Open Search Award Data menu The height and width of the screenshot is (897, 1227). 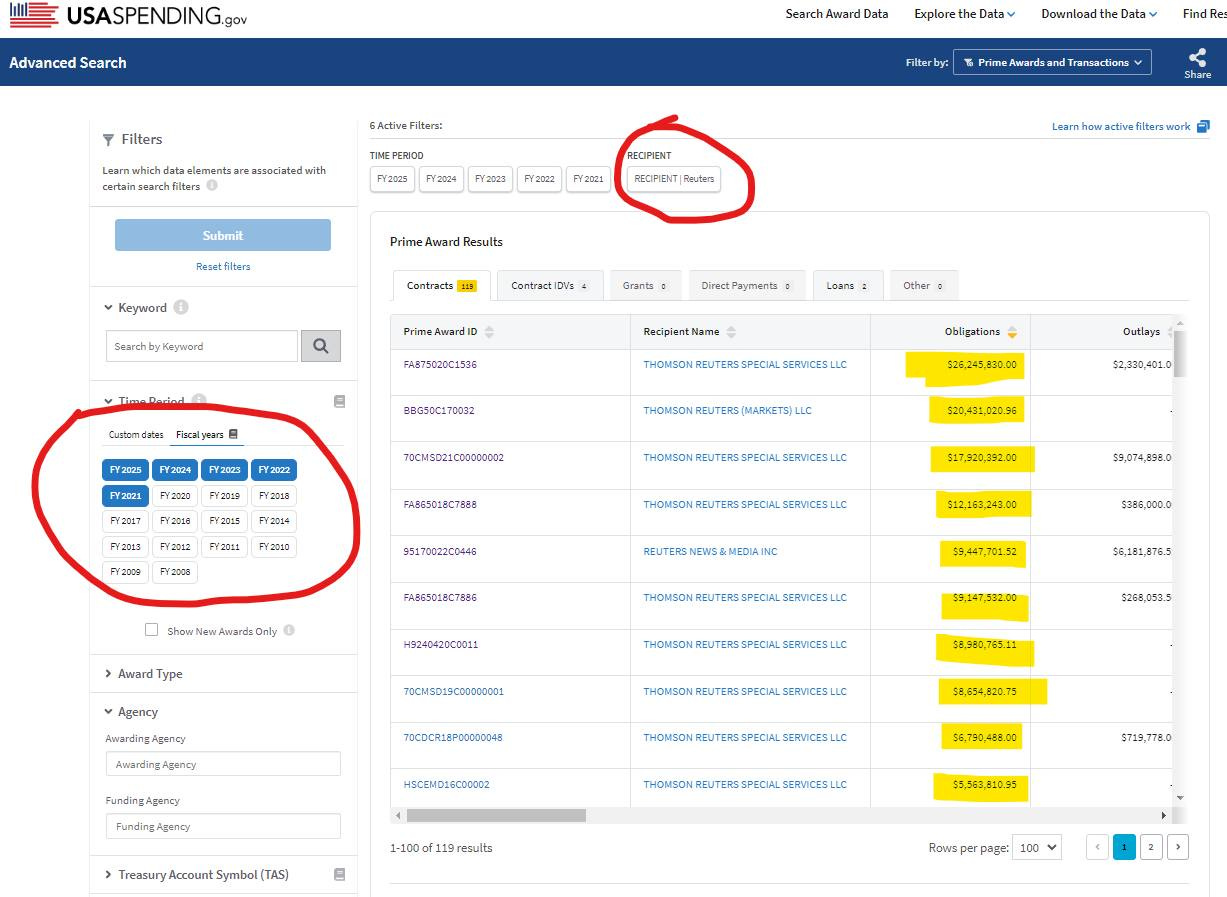[837, 14]
